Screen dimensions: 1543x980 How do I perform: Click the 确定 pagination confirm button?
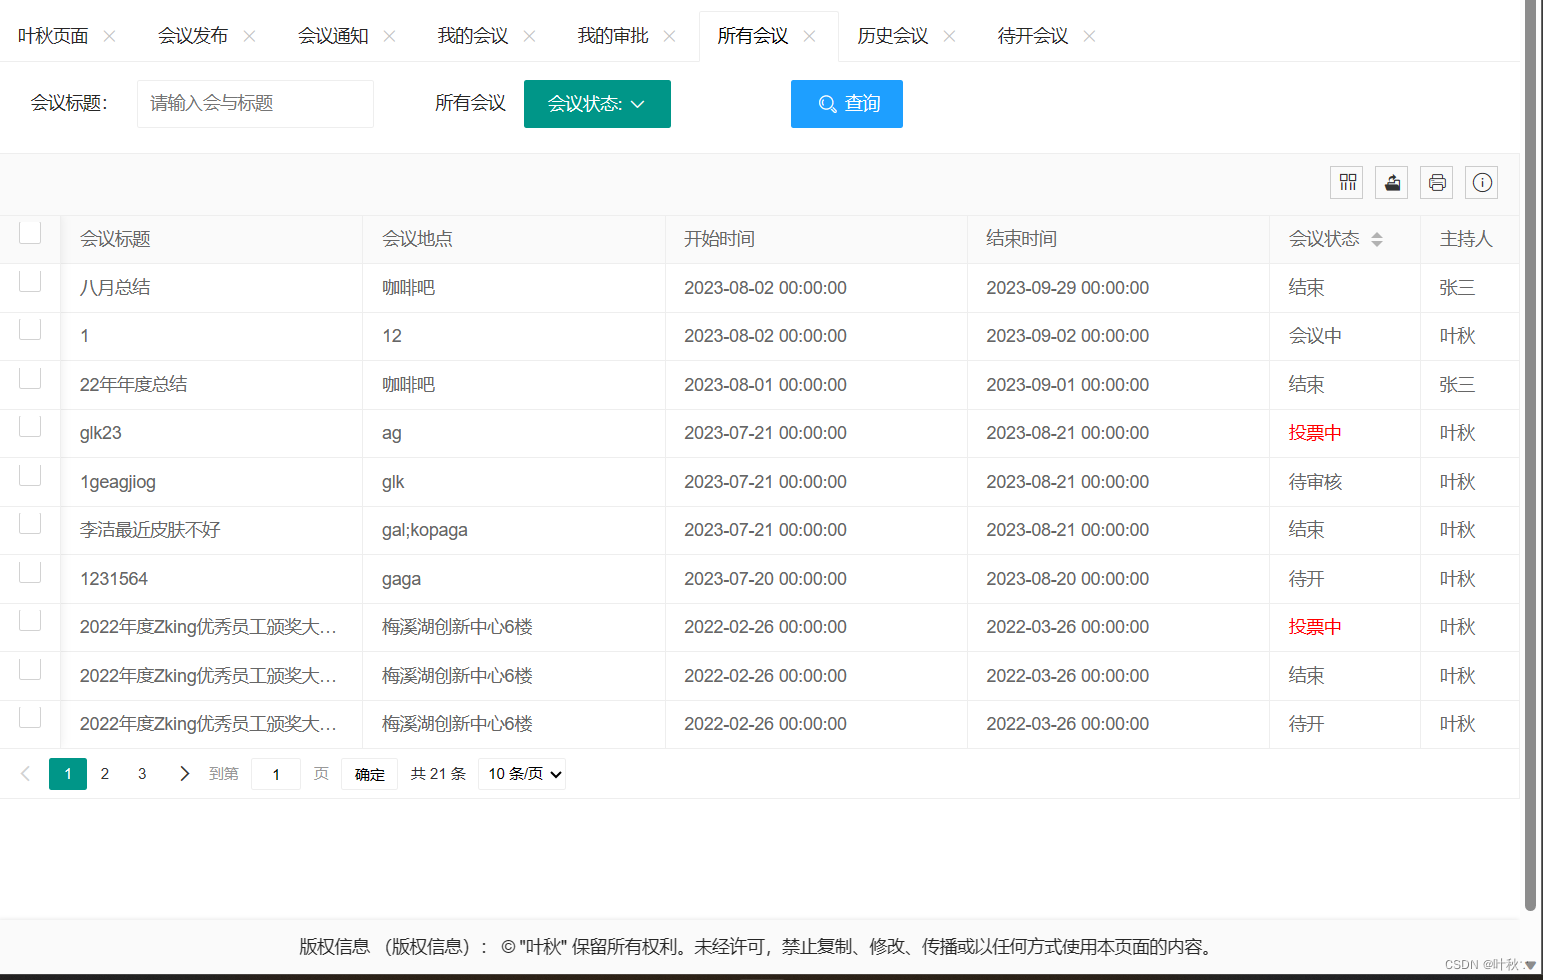tap(370, 774)
